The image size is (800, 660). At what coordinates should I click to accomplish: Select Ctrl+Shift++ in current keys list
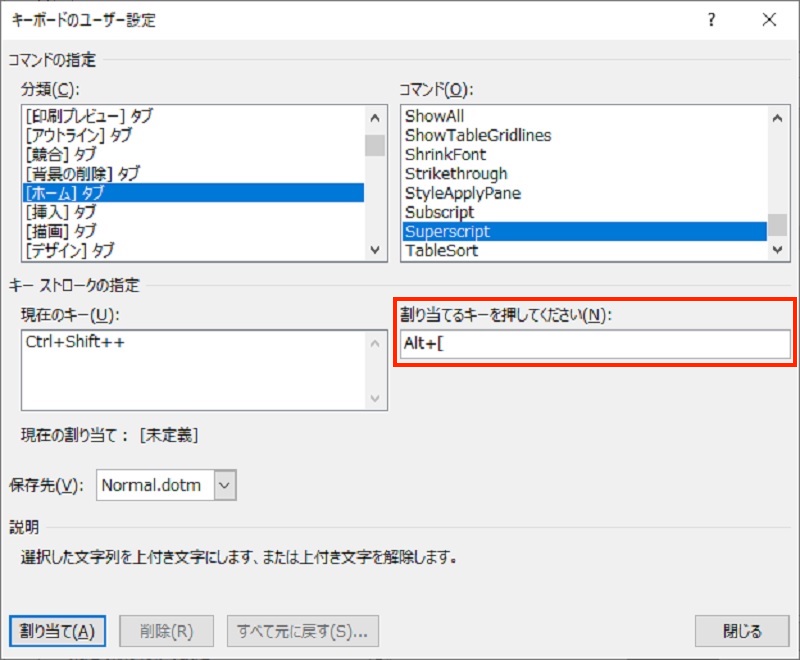(75, 342)
